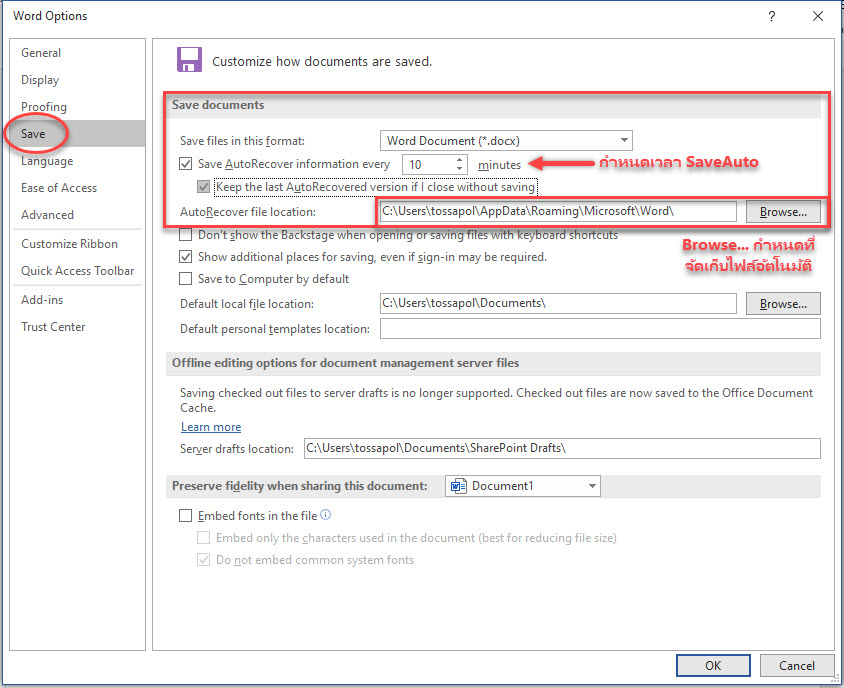844x688 pixels.
Task: Toggle Save AutoRecover information checkbox
Action: coord(185,164)
